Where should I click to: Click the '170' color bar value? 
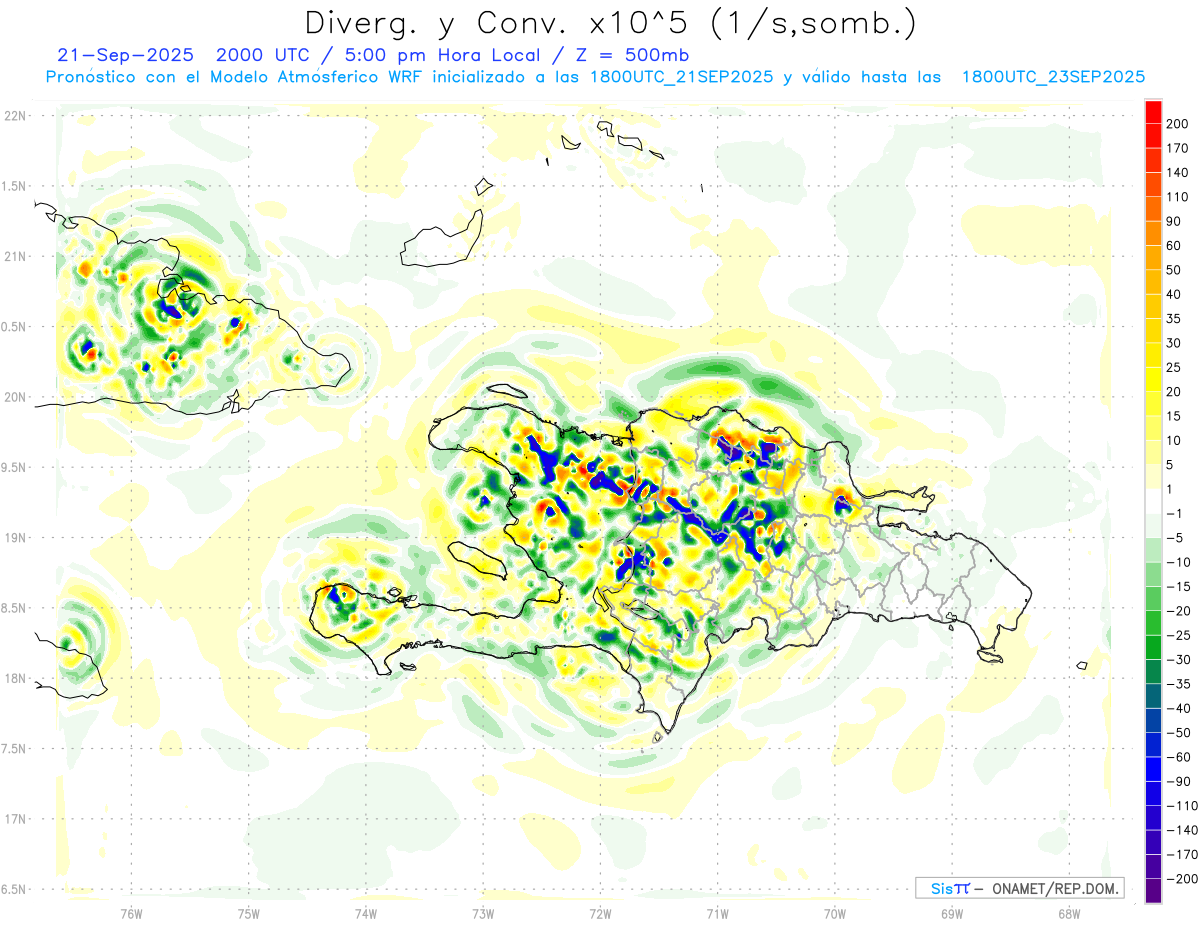[x=1178, y=149]
